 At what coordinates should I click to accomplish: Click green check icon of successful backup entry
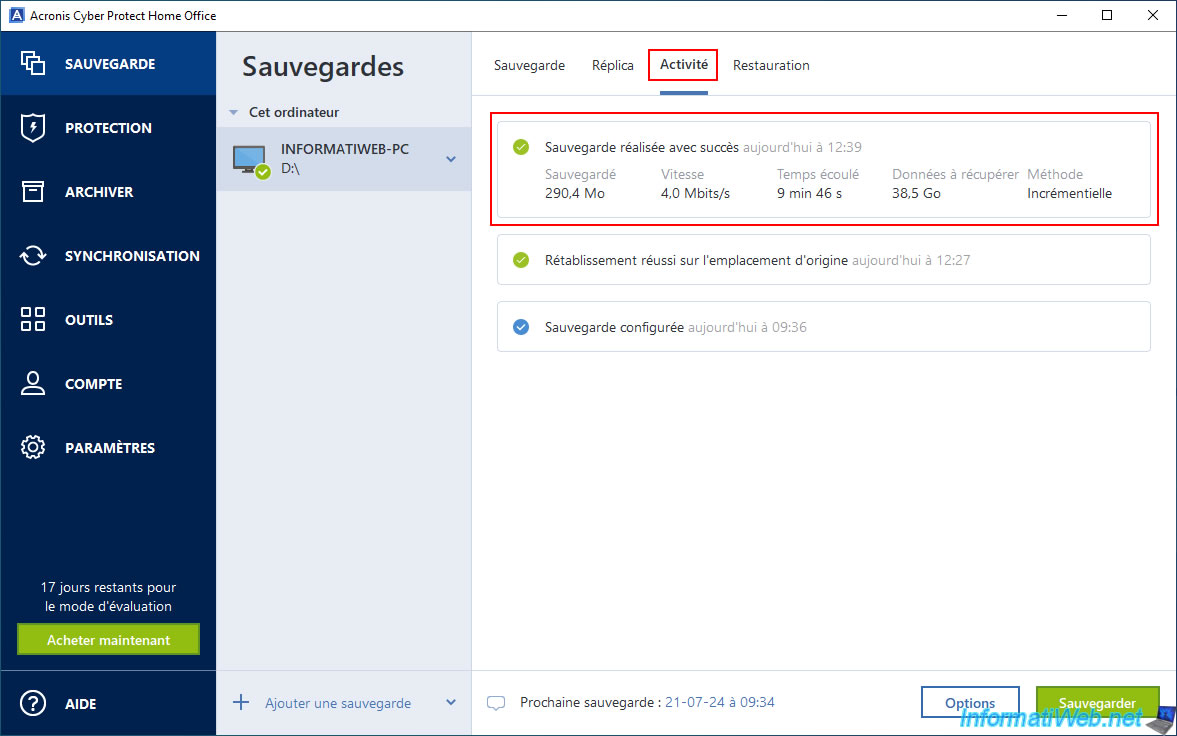521,147
